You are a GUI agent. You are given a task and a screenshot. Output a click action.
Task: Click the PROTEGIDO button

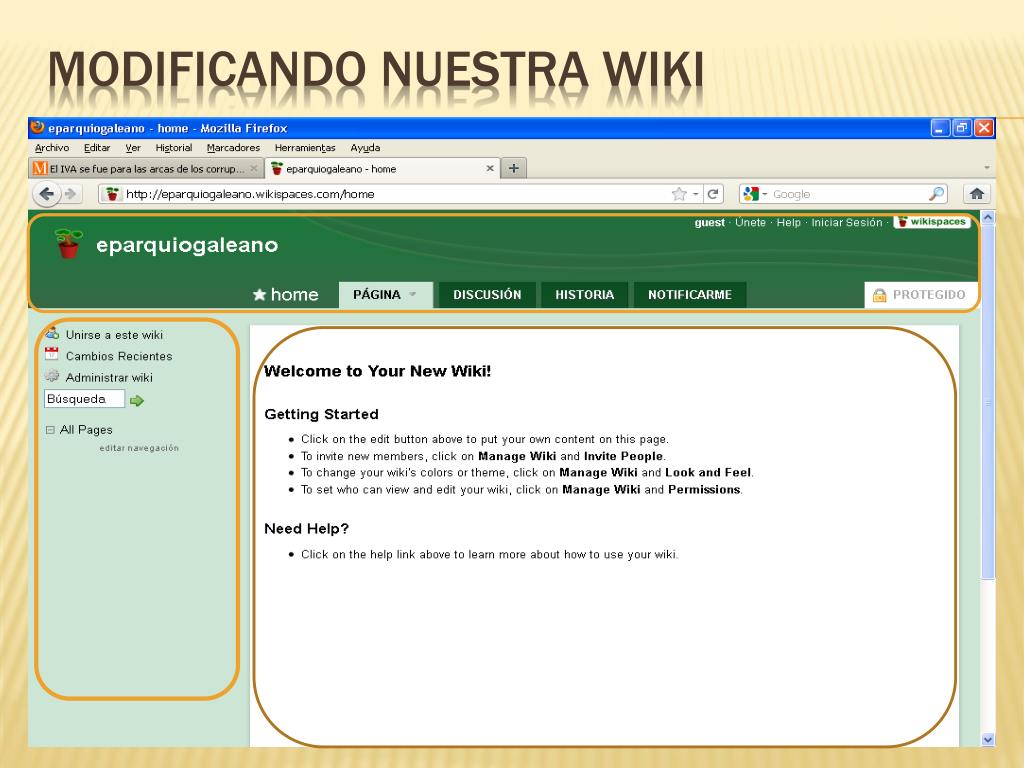(921, 295)
